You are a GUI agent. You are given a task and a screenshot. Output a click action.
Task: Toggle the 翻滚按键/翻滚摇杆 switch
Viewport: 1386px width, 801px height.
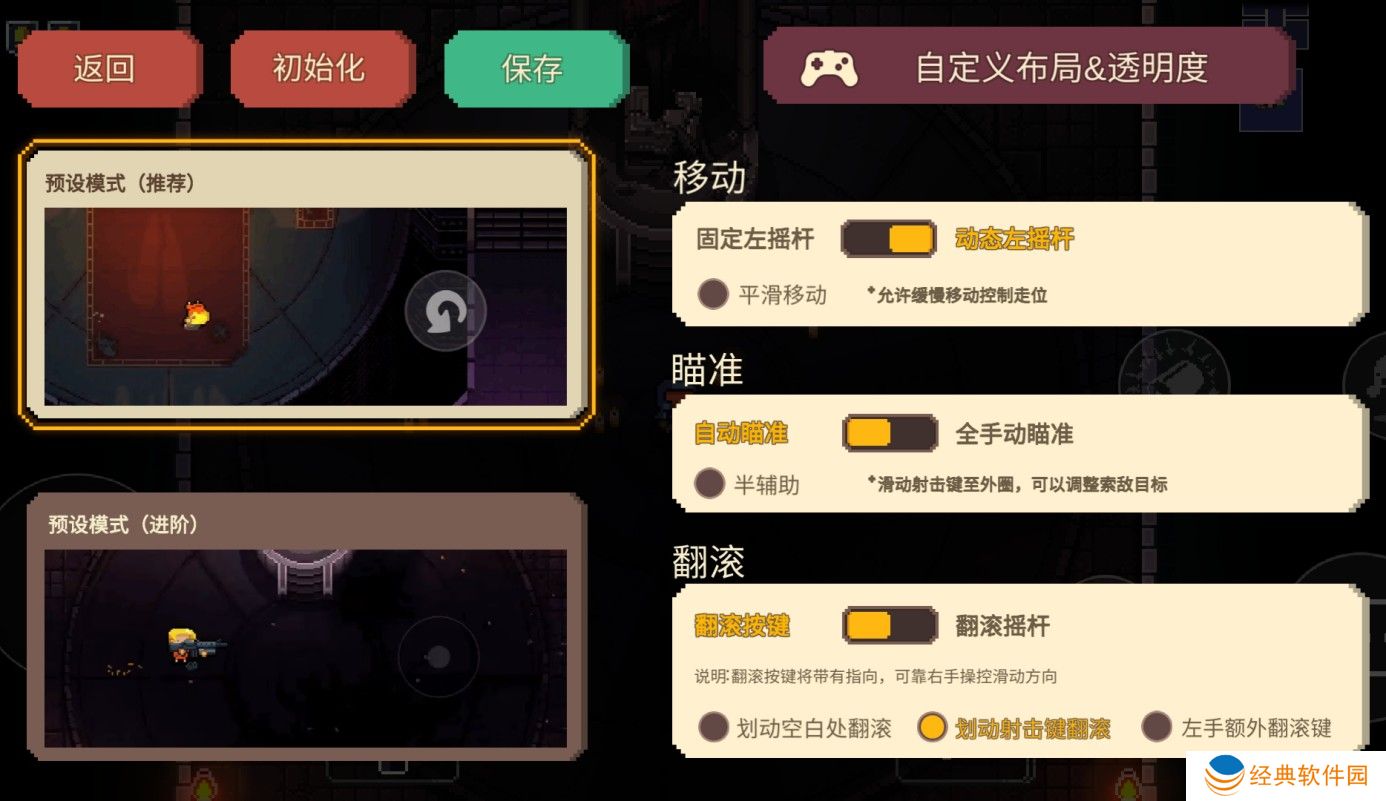[x=890, y=626]
